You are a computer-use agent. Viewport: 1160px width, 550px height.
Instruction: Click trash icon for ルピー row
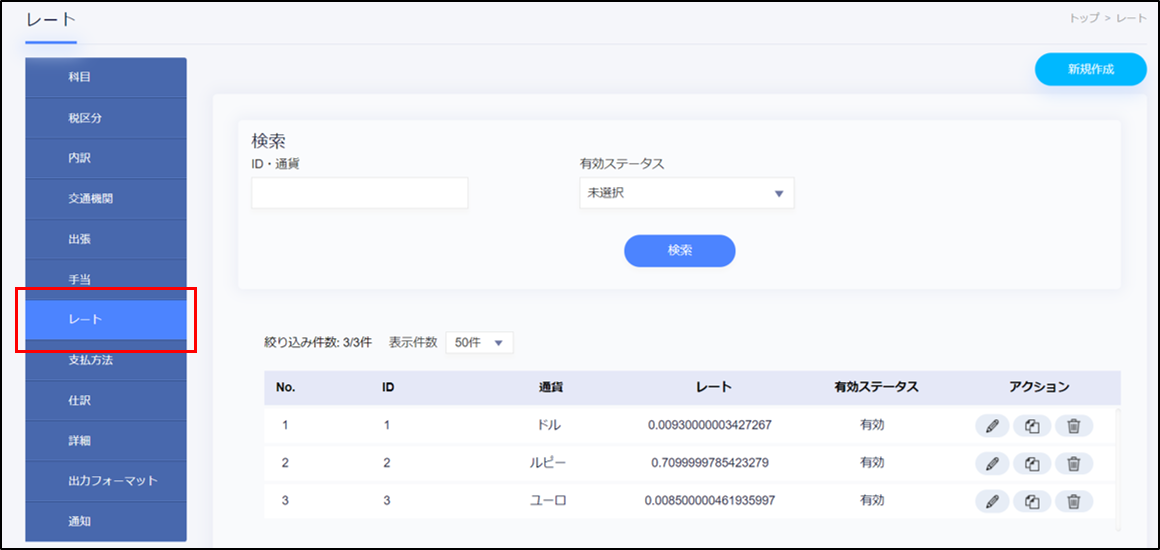1074,464
